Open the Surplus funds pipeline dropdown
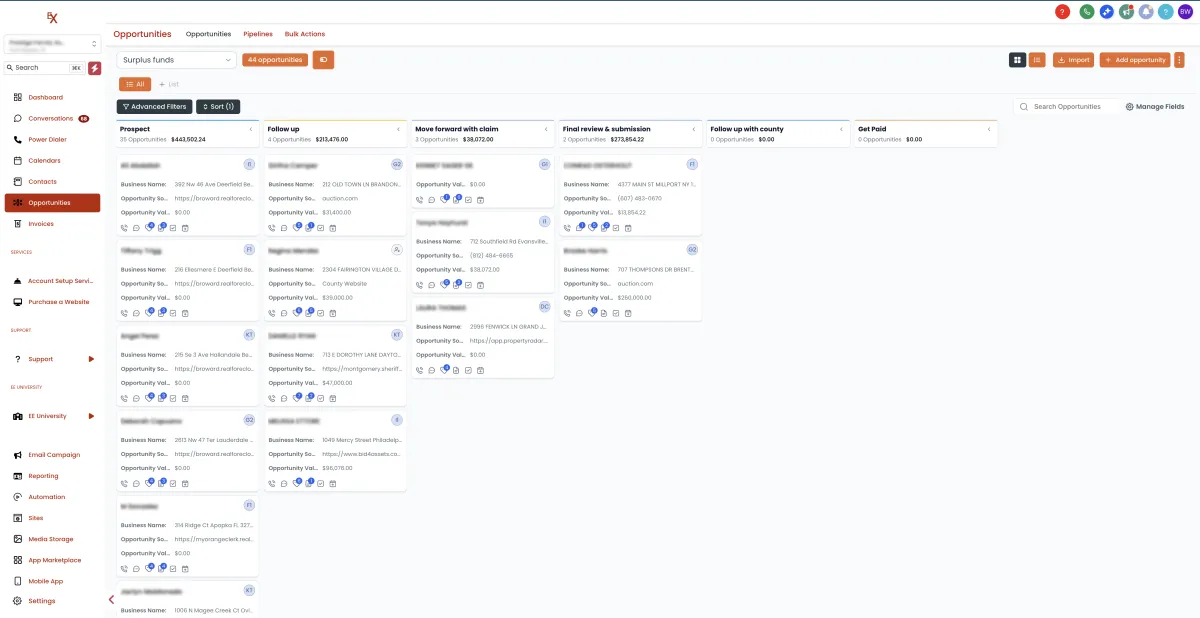Viewport: 1200px width, 618px height. [176, 60]
